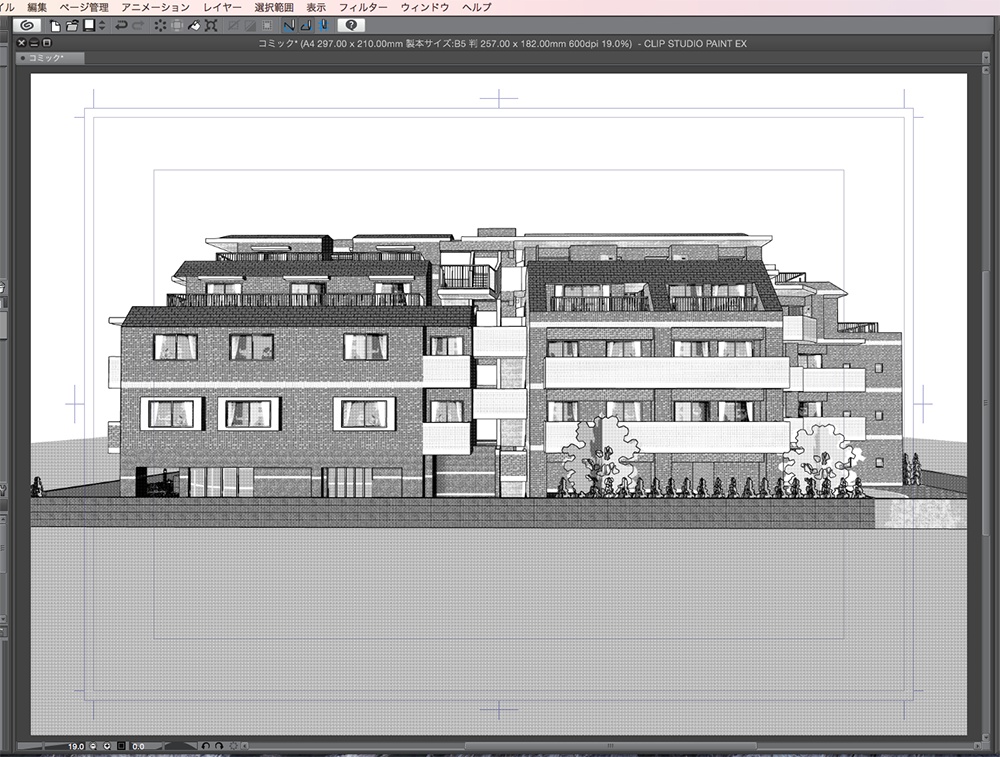Image resolution: width=1000 pixels, height=757 pixels.
Task: Reset zoom with the 100% view button
Action: point(121,745)
